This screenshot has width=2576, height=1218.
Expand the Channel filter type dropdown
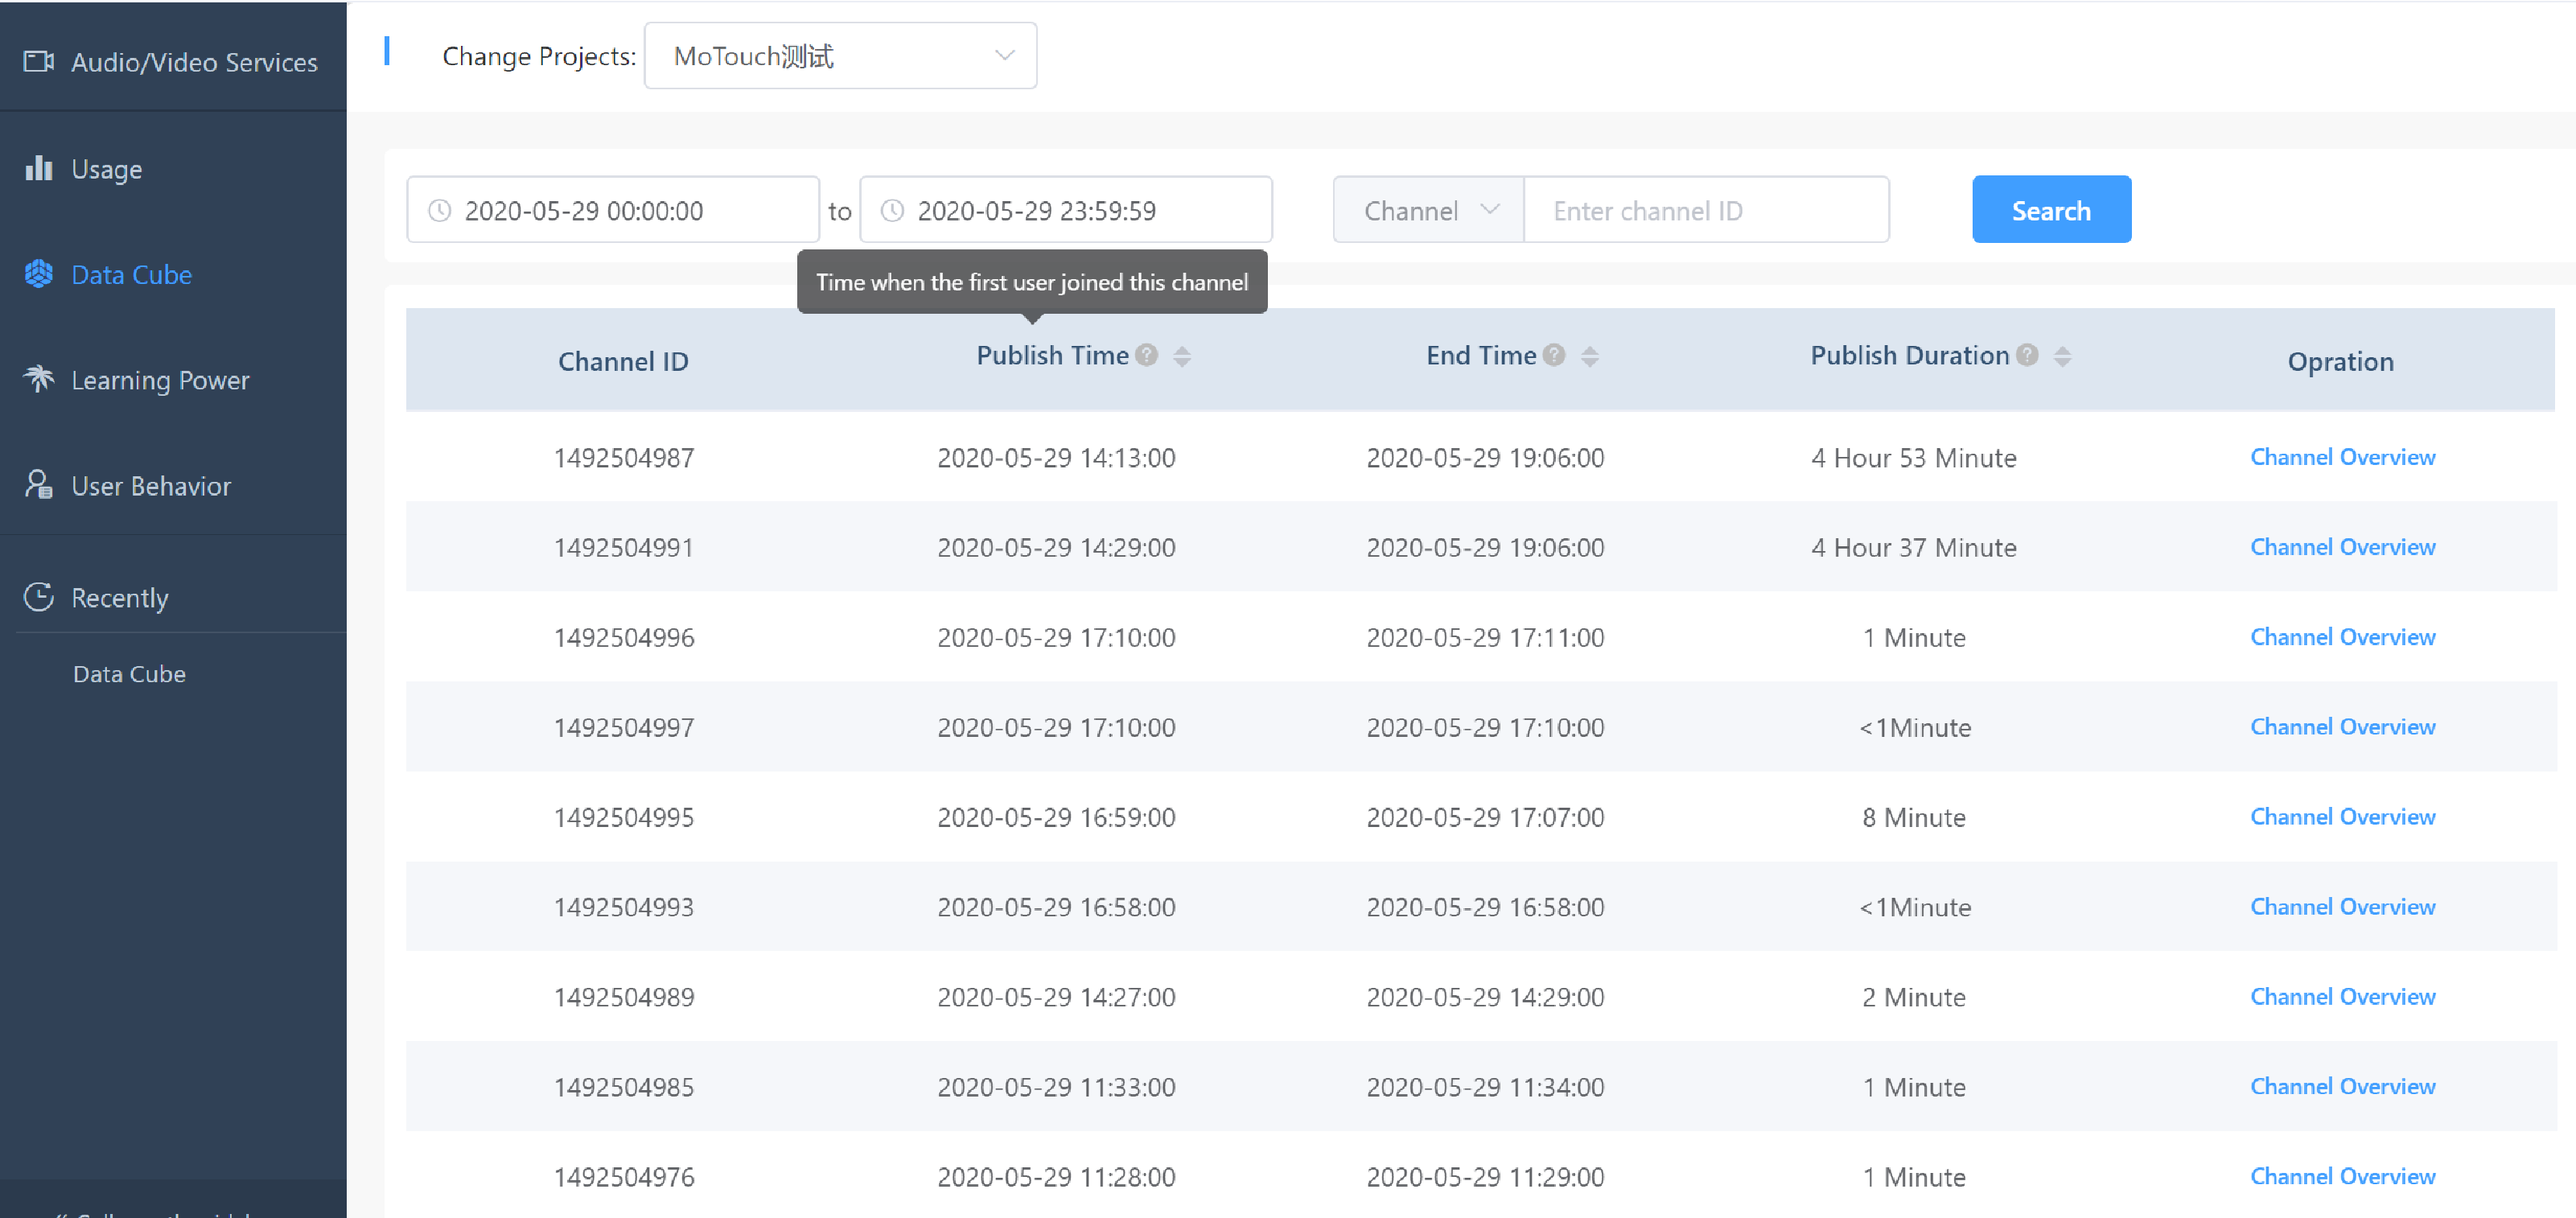coord(1428,210)
